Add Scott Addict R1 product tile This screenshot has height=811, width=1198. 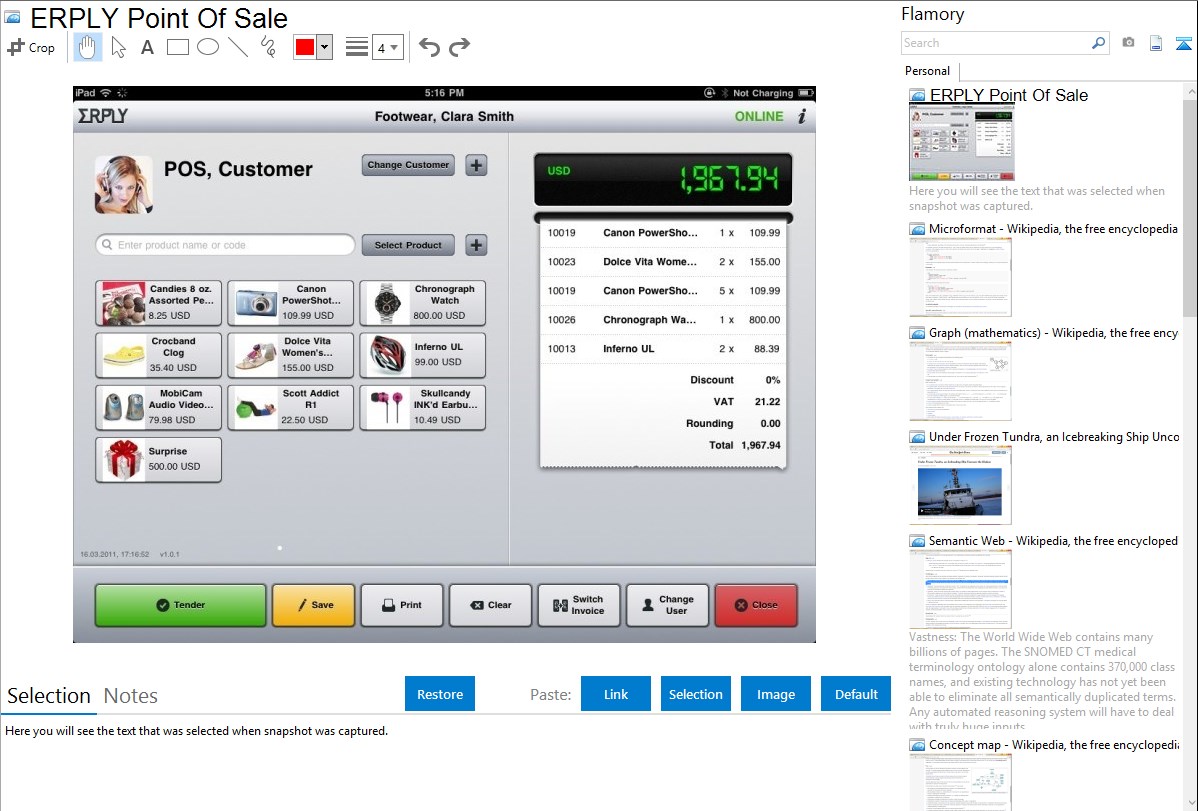pyautogui.click(x=290, y=407)
